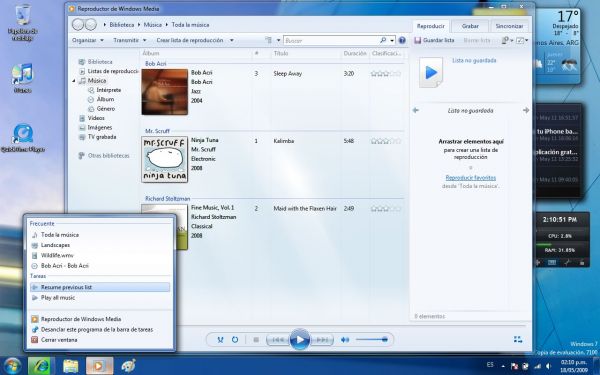Viewport: 600px width, 375px height.
Task: Click the Mr. Scruff Ninja Tuna album cover
Action: [x=165, y=159]
